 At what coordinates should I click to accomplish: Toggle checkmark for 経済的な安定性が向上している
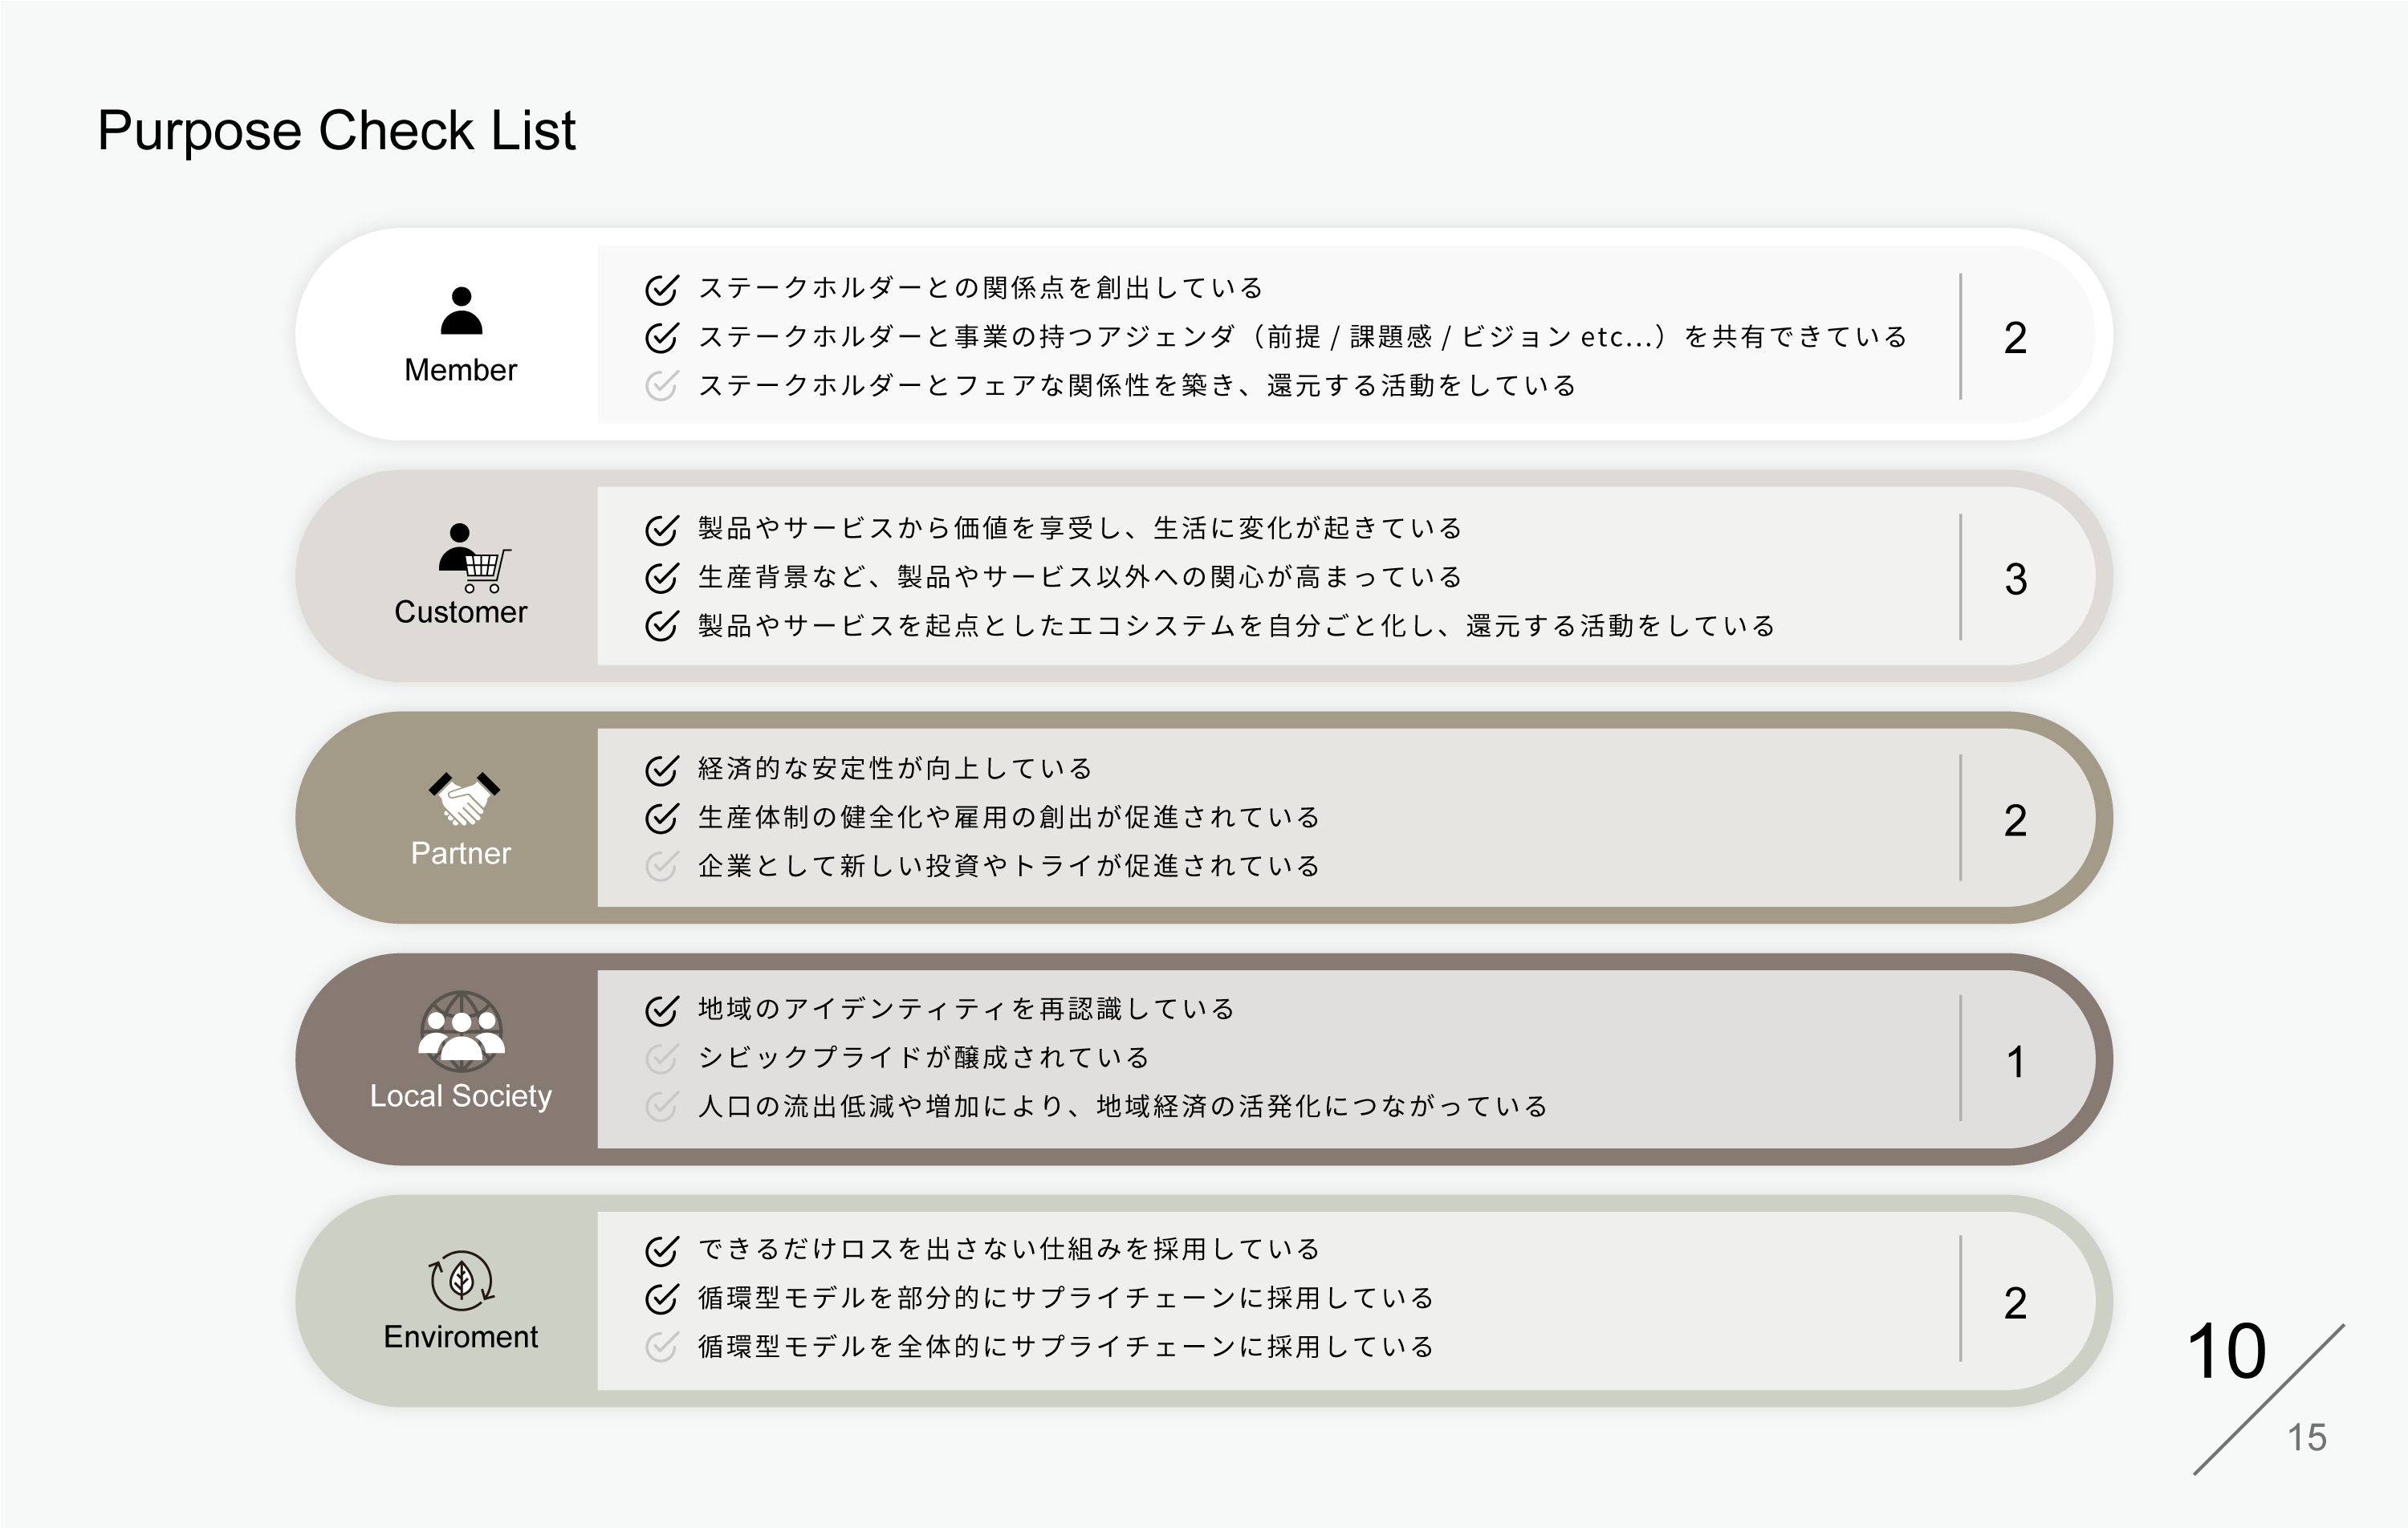661,769
